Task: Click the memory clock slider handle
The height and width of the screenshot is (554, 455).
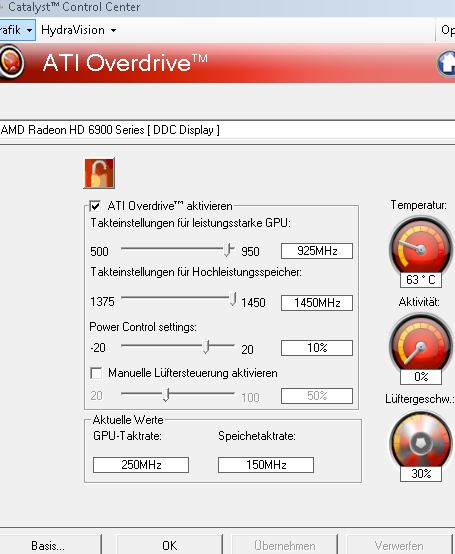Action: (x=233, y=299)
